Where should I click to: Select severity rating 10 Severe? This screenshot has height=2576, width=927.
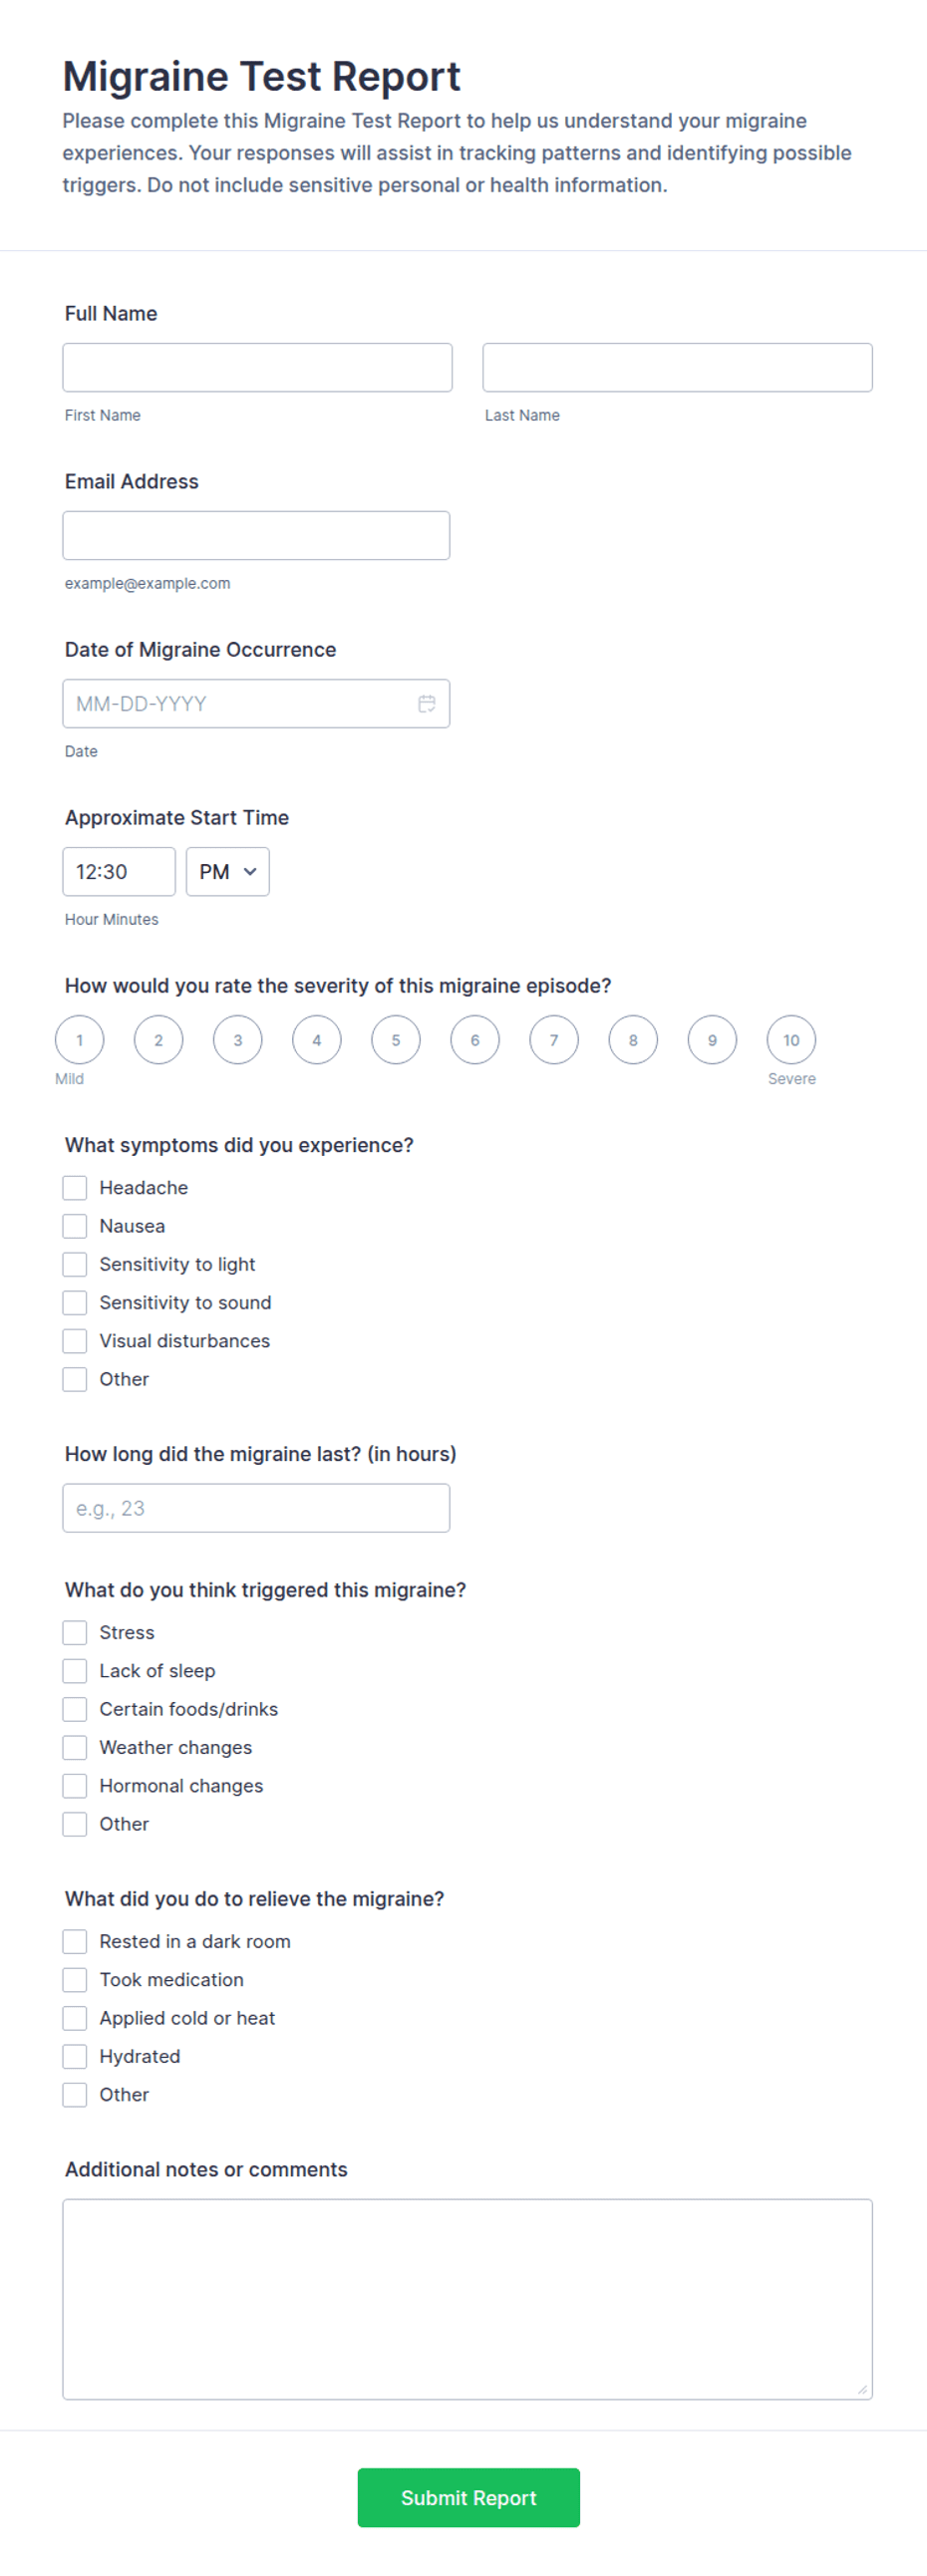pos(791,1040)
